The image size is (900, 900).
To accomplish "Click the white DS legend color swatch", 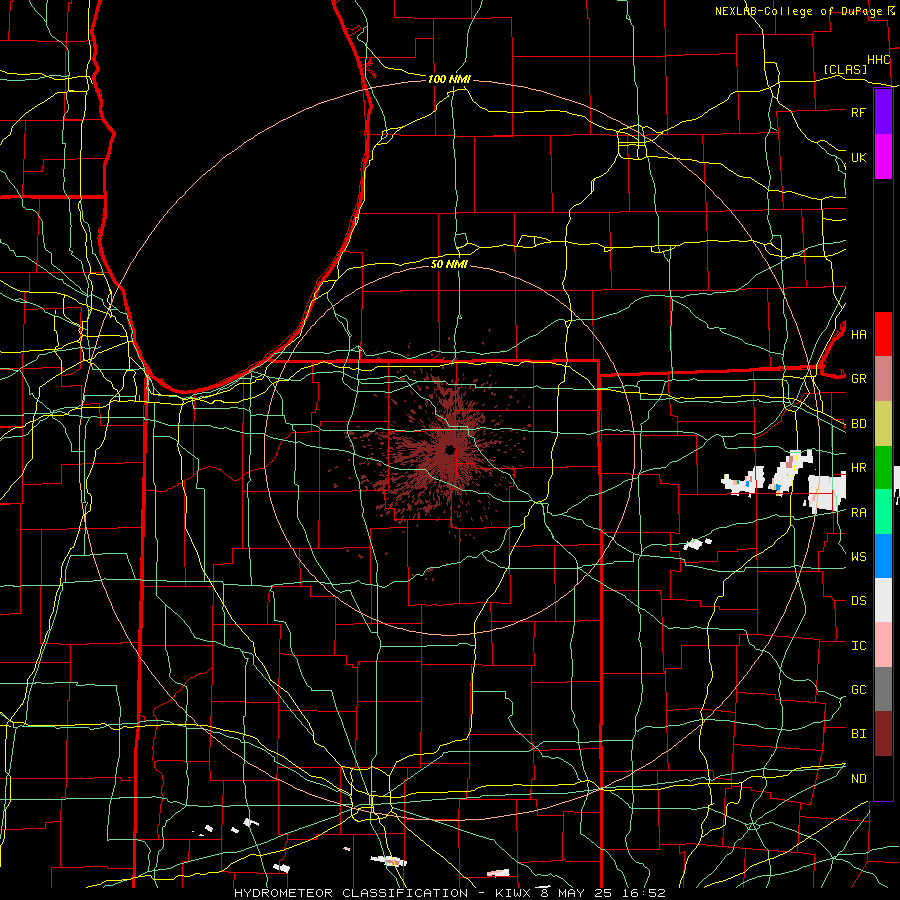I will [x=883, y=600].
